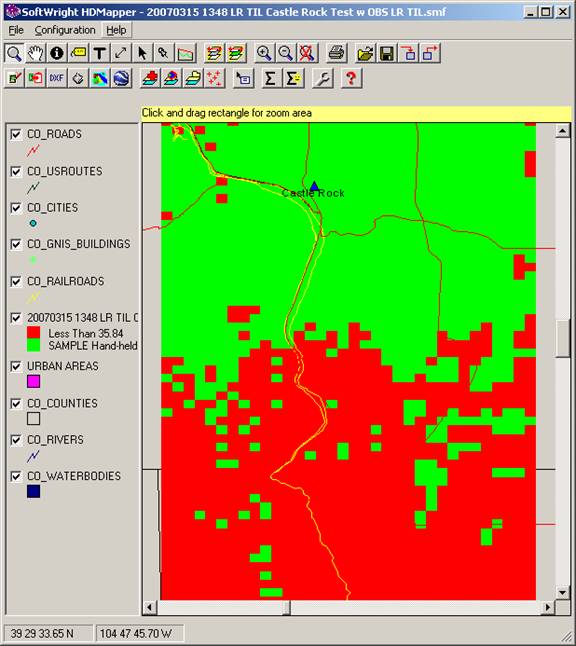Click the CO_COUNTIES outline swatch
Screen dimensions: 576x646
[33, 419]
